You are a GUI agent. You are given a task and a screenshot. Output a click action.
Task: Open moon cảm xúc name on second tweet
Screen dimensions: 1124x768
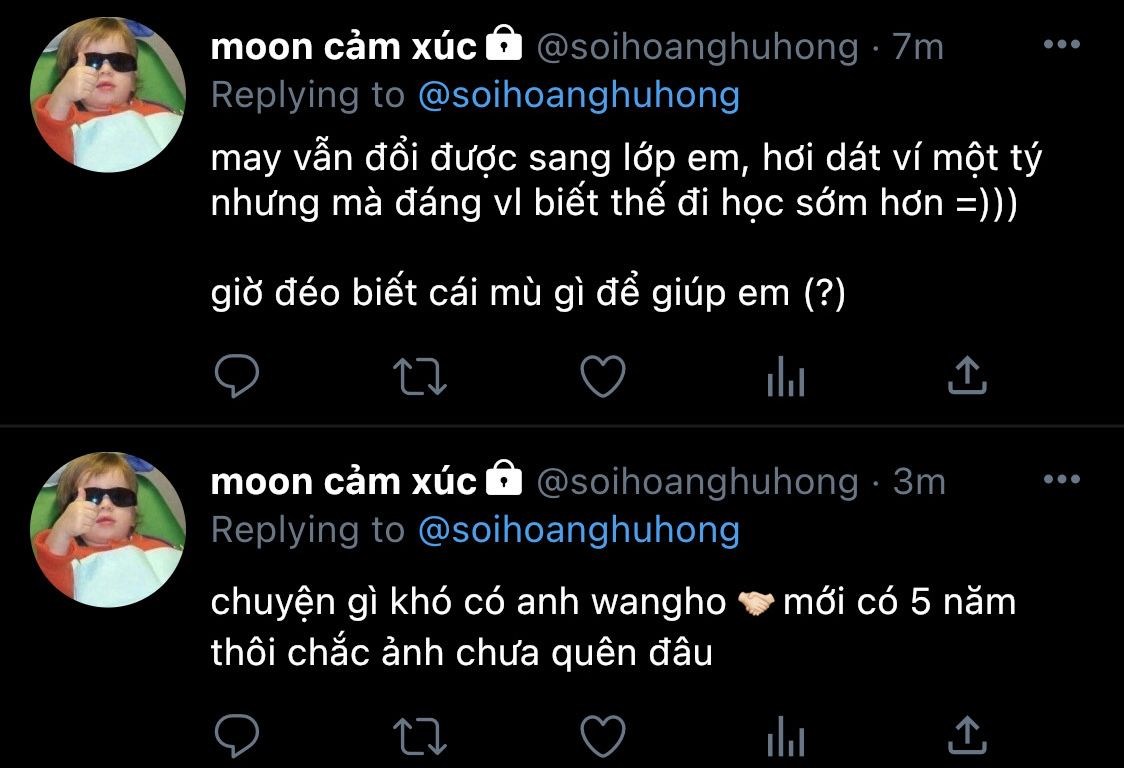pyautogui.click(x=343, y=482)
